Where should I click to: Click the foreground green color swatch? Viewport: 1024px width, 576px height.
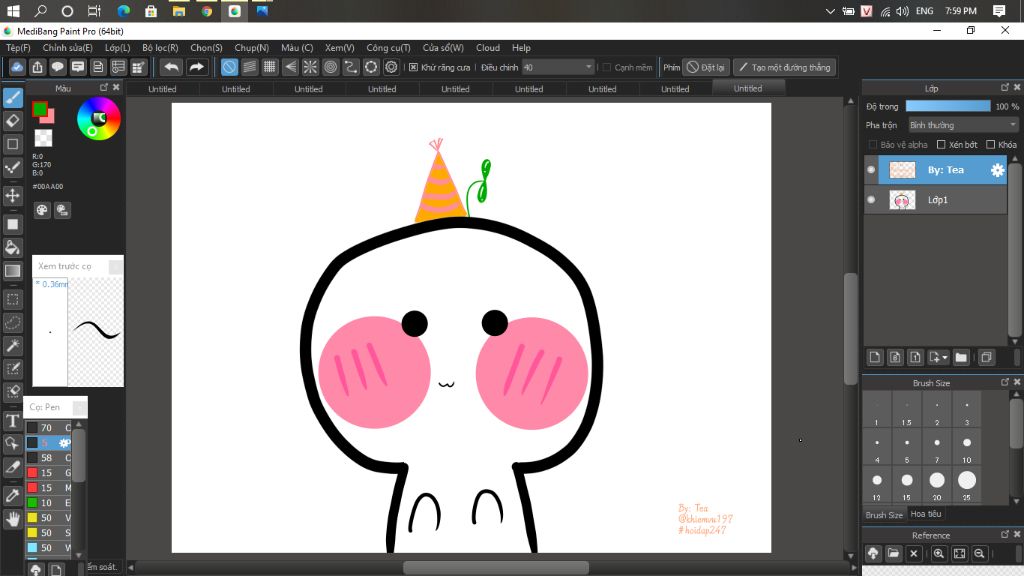pyautogui.click(x=39, y=109)
